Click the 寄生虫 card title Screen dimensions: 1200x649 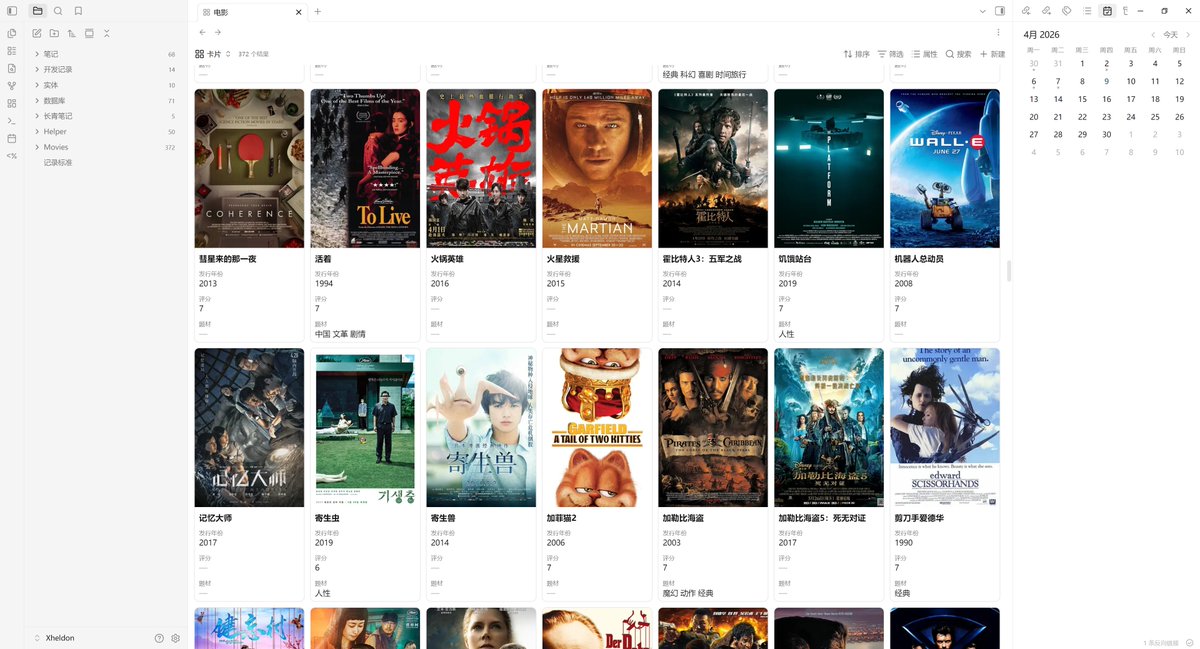coord(327,518)
